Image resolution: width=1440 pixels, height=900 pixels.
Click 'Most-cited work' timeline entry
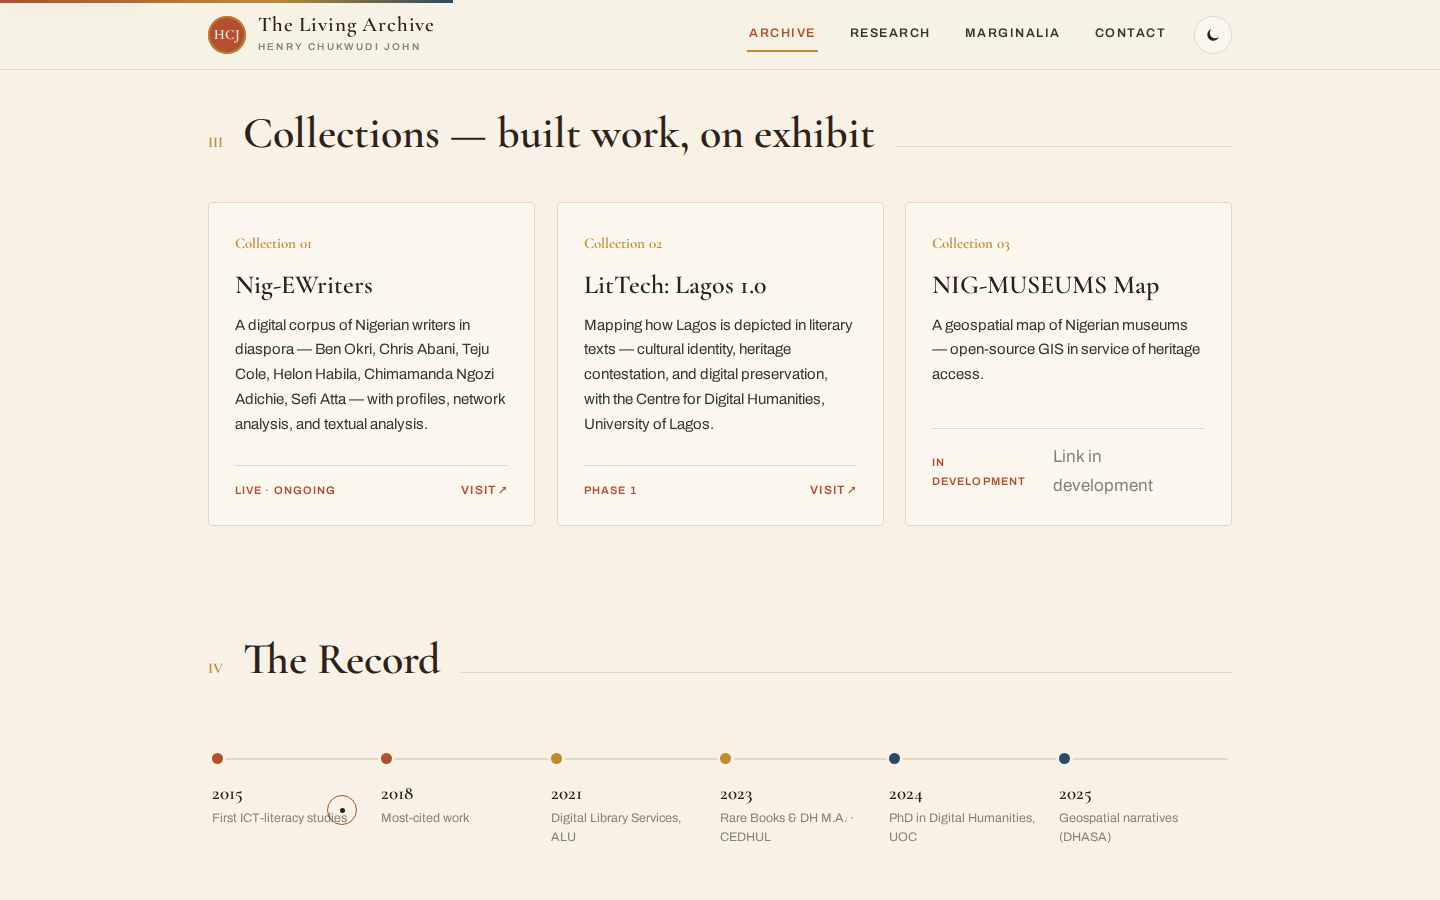[x=425, y=818]
